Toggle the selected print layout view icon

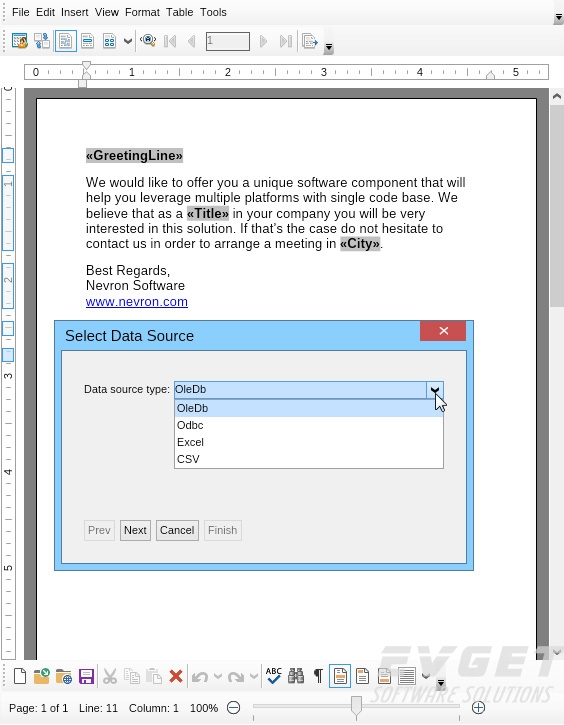tap(340, 676)
